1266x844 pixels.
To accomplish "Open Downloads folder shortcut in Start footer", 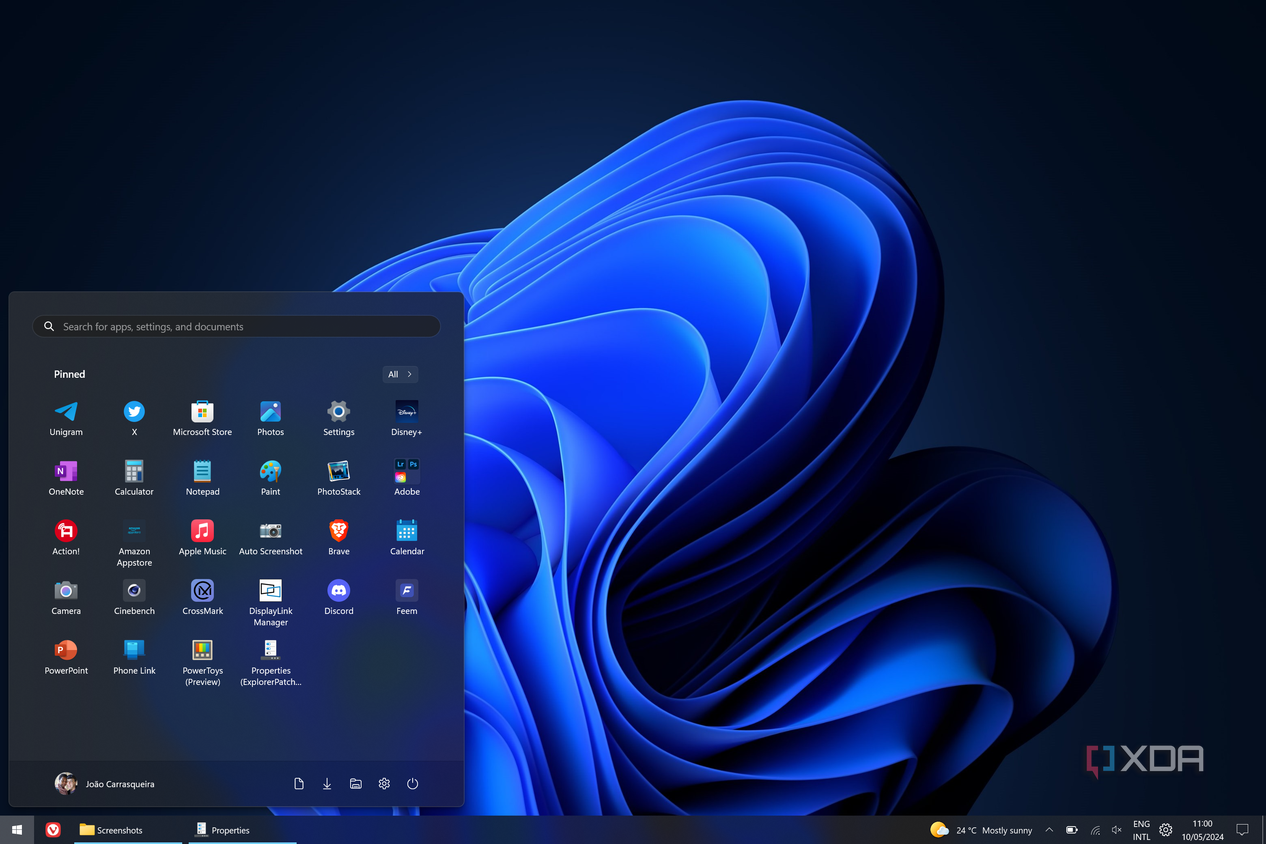I will (x=327, y=784).
